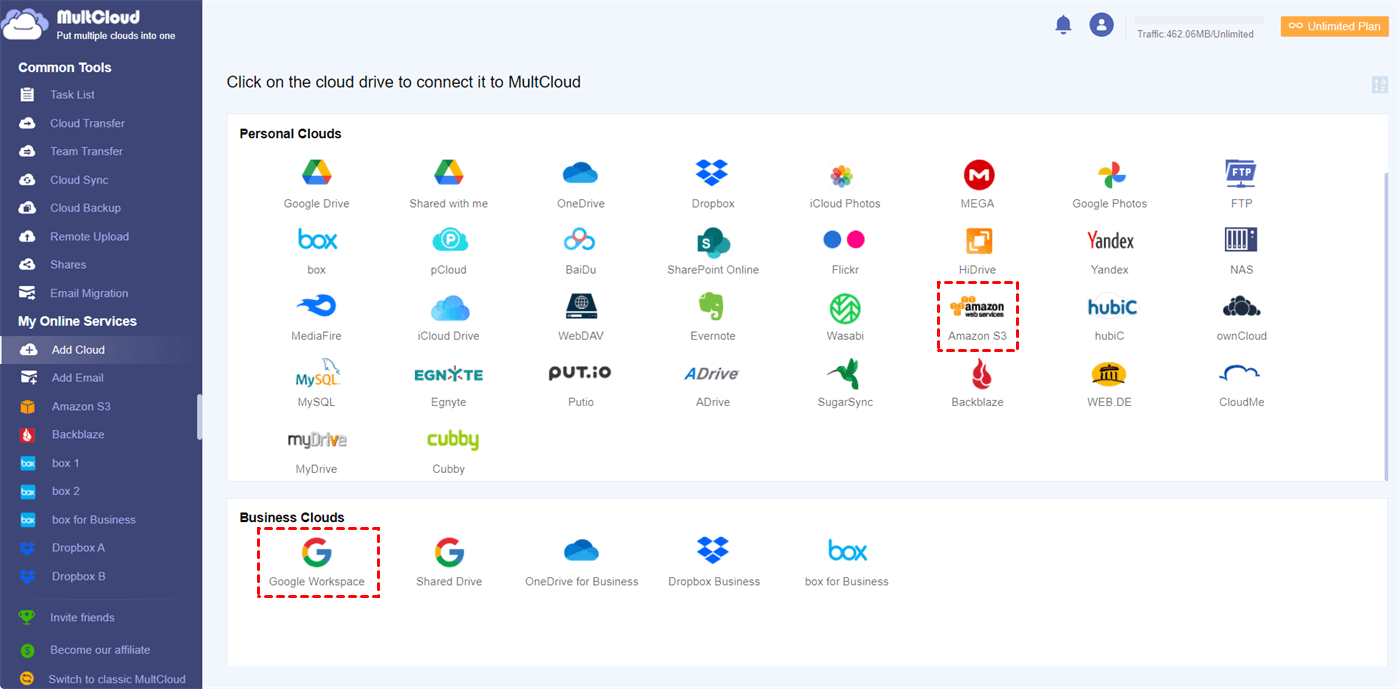Connect ownCloud
The height and width of the screenshot is (689, 1400).
tap(1241, 307)
